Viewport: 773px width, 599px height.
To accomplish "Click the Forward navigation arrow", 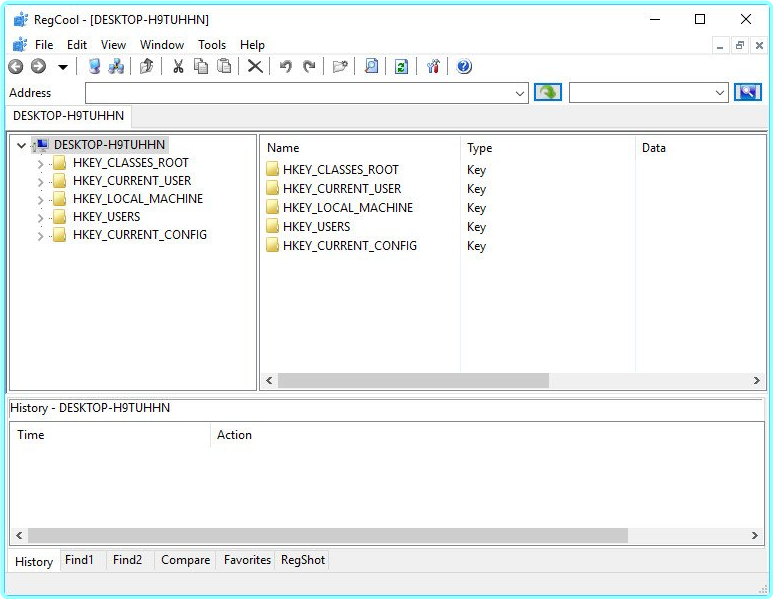I will pyautogui.click(x=38, y=66).
